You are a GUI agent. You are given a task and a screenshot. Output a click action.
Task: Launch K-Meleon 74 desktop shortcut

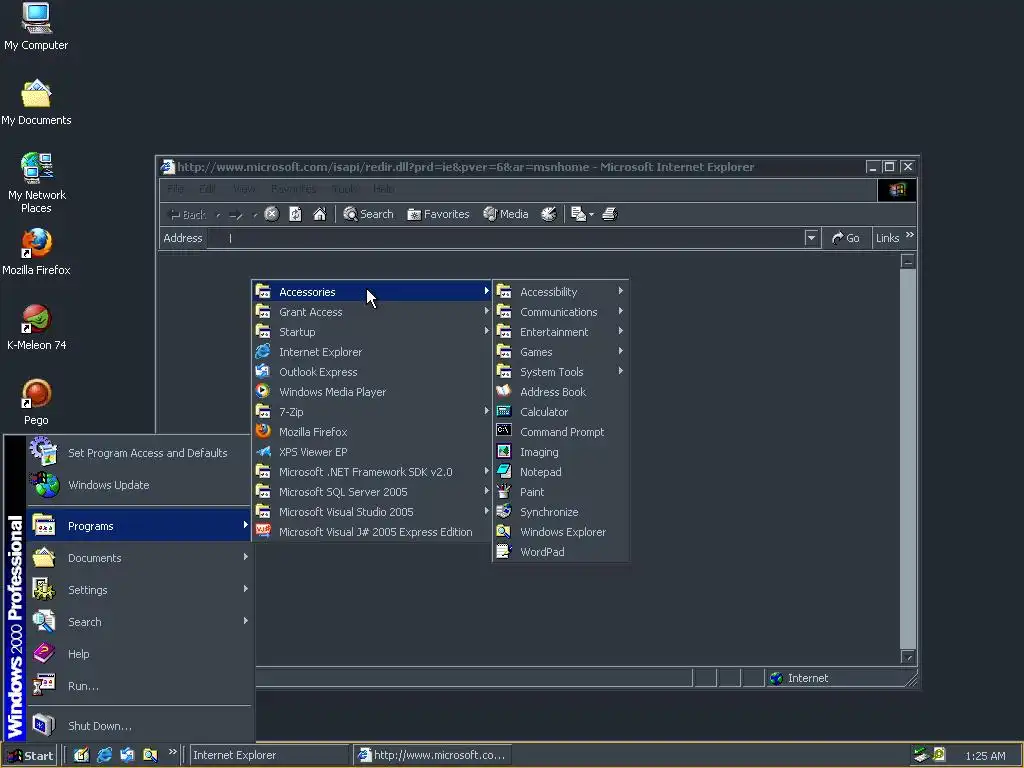point(36,327)
